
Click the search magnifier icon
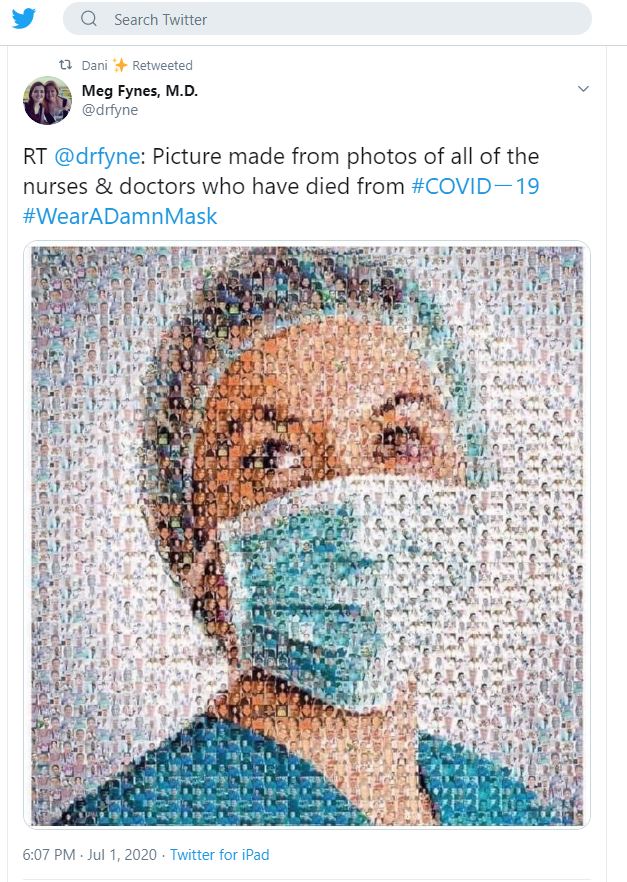pos(89,19)
